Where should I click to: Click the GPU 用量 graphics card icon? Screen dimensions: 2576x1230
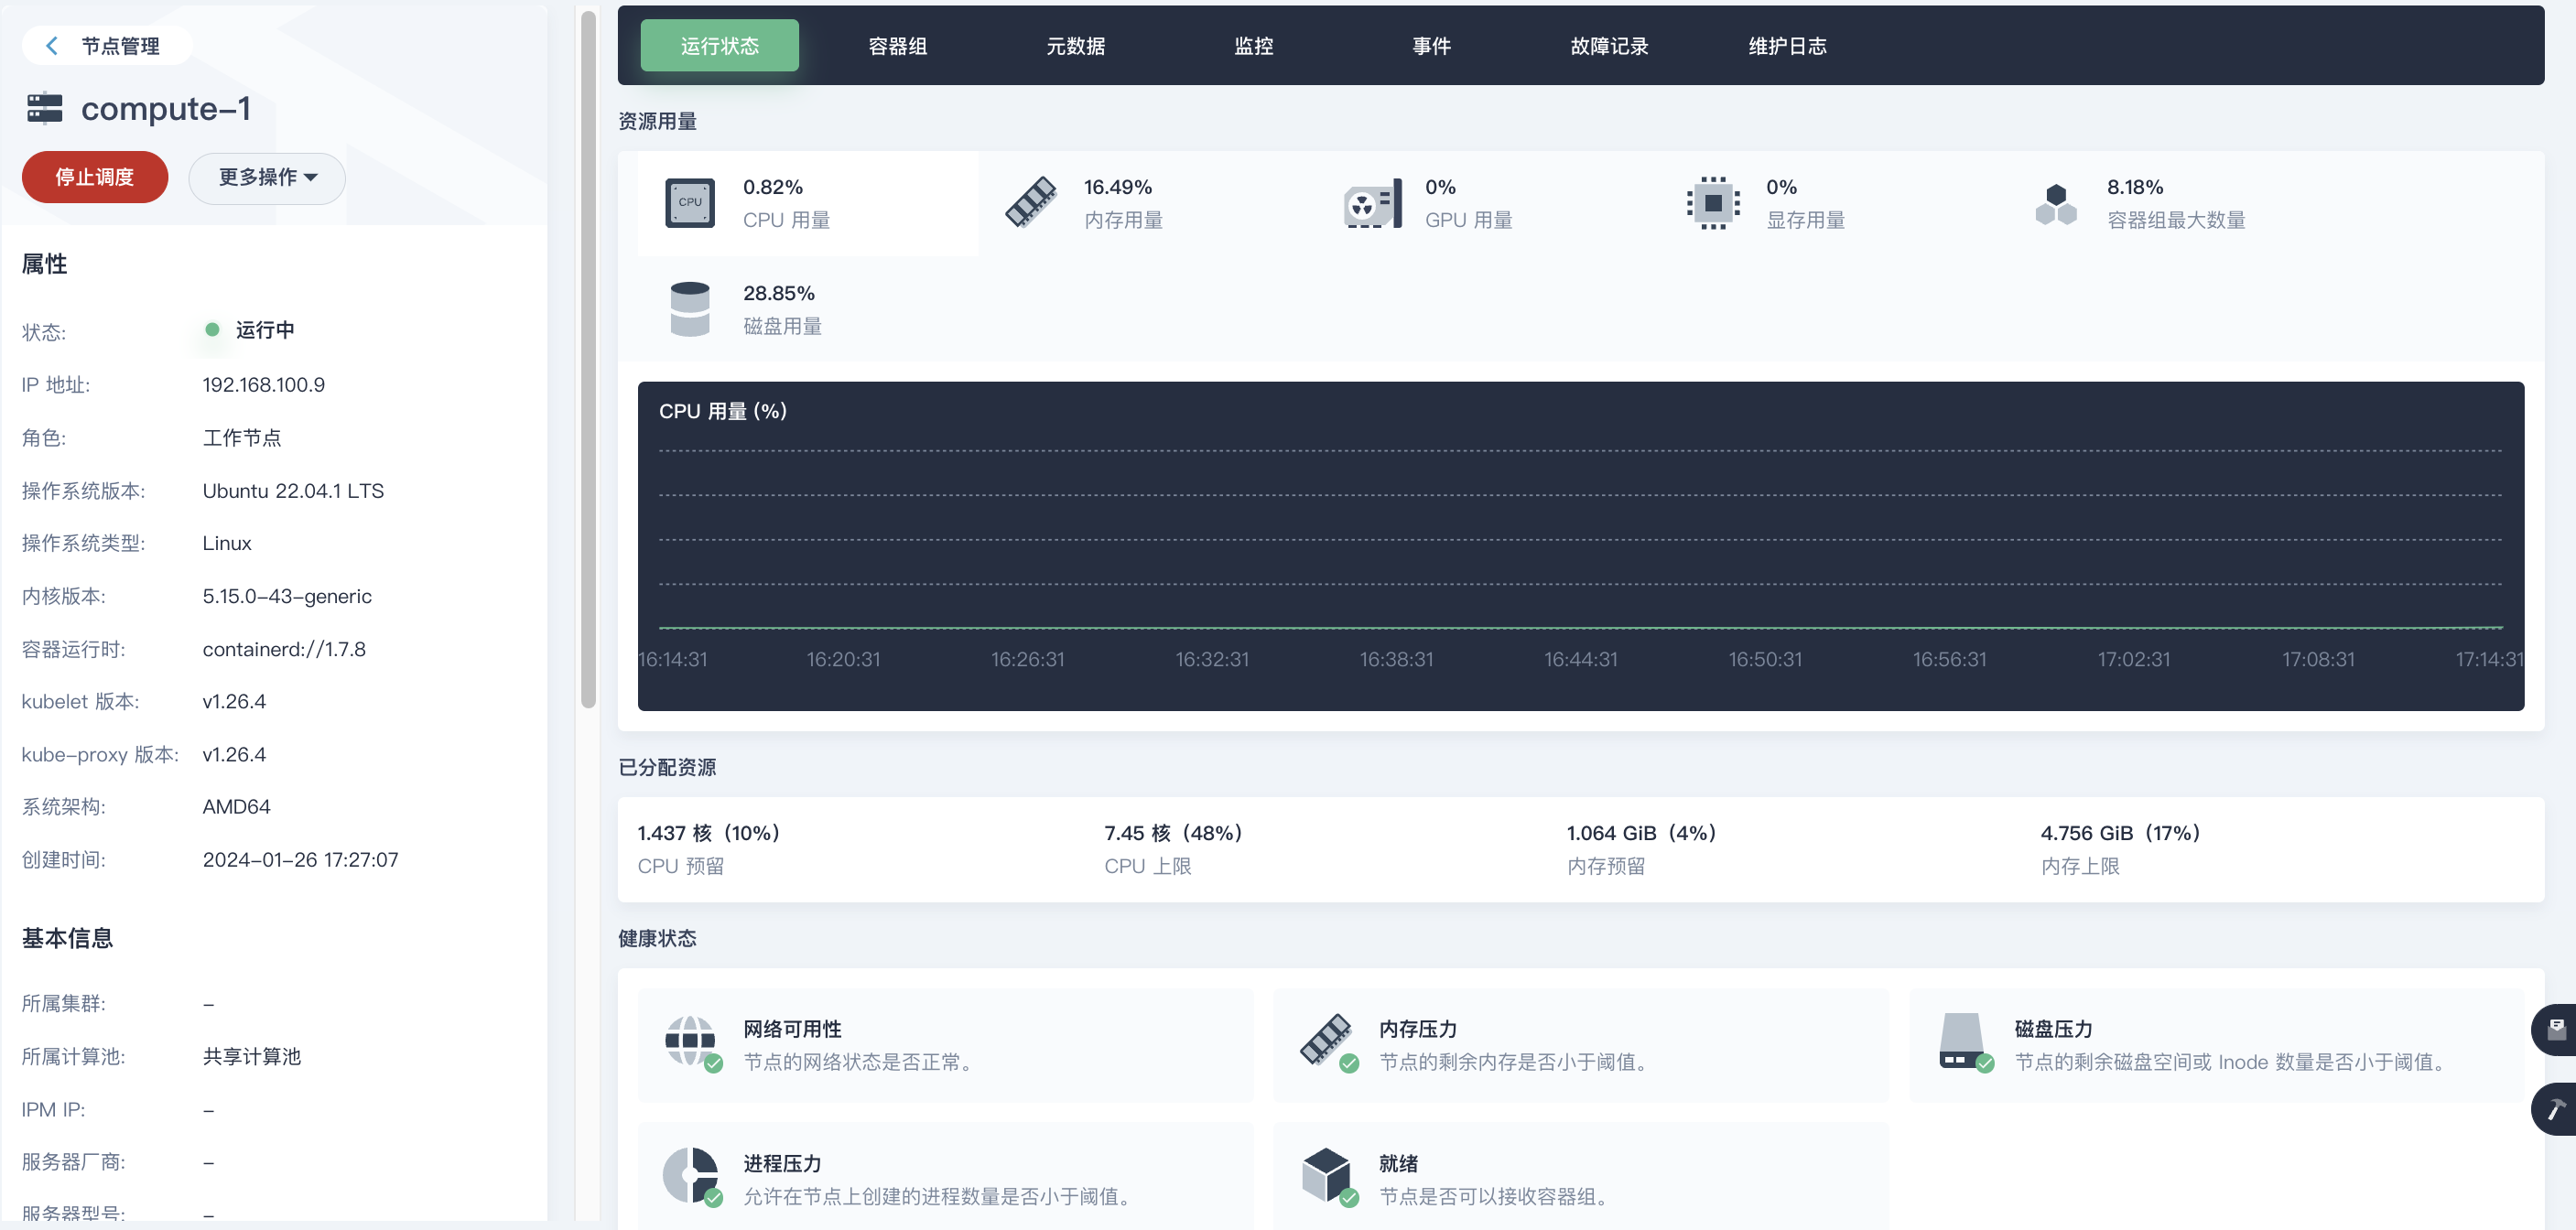pyautogui.click(x=1372, y=203)
